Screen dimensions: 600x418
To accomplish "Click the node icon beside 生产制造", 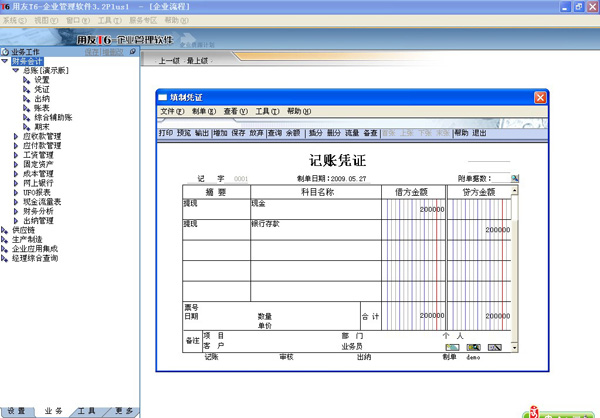I will (5, 240).
